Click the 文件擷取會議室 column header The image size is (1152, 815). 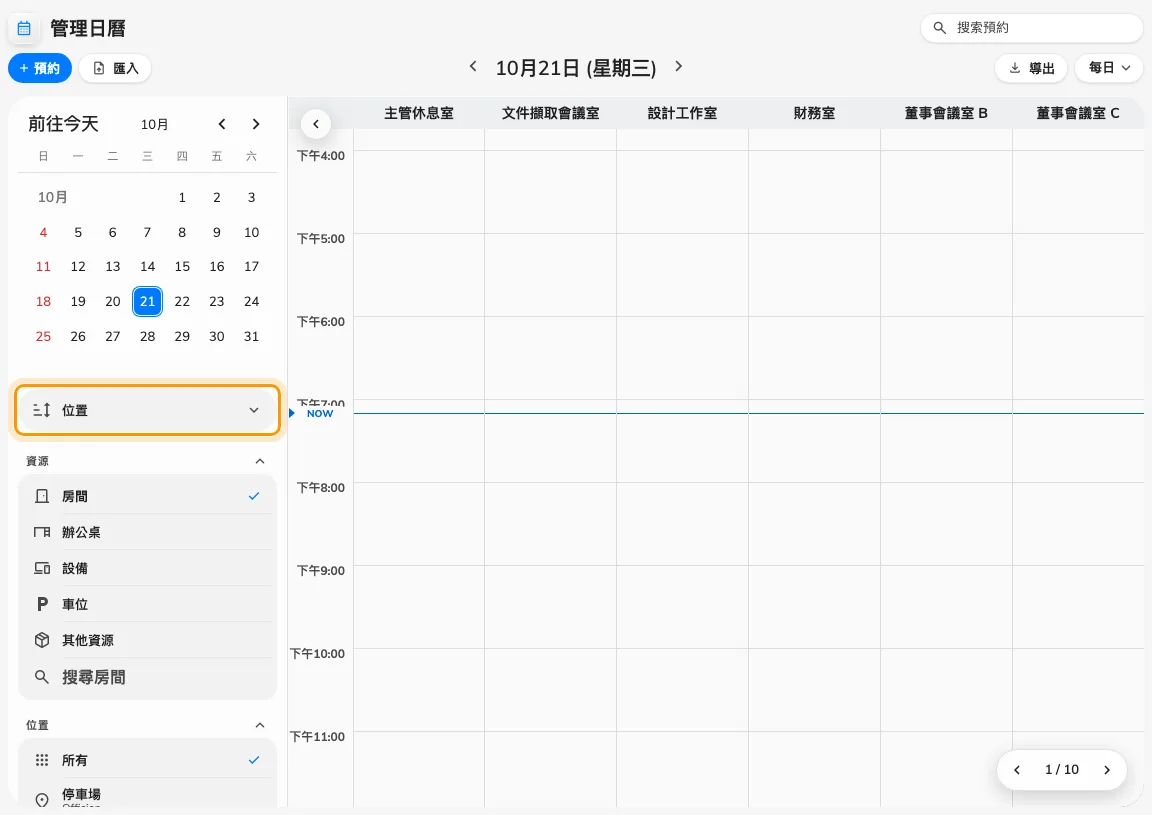click(550, 113)
